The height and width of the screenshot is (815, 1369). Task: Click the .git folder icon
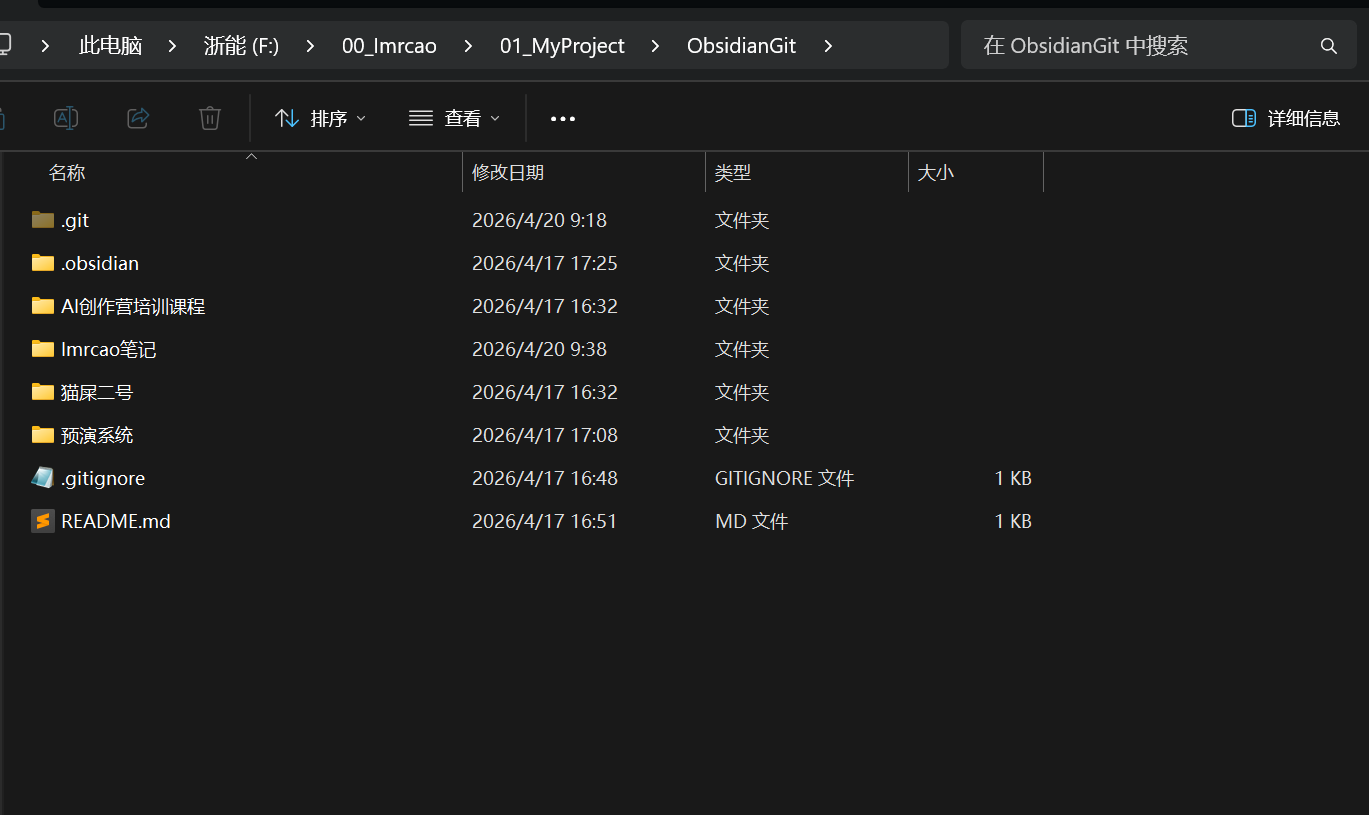click(x=42, y=220)
